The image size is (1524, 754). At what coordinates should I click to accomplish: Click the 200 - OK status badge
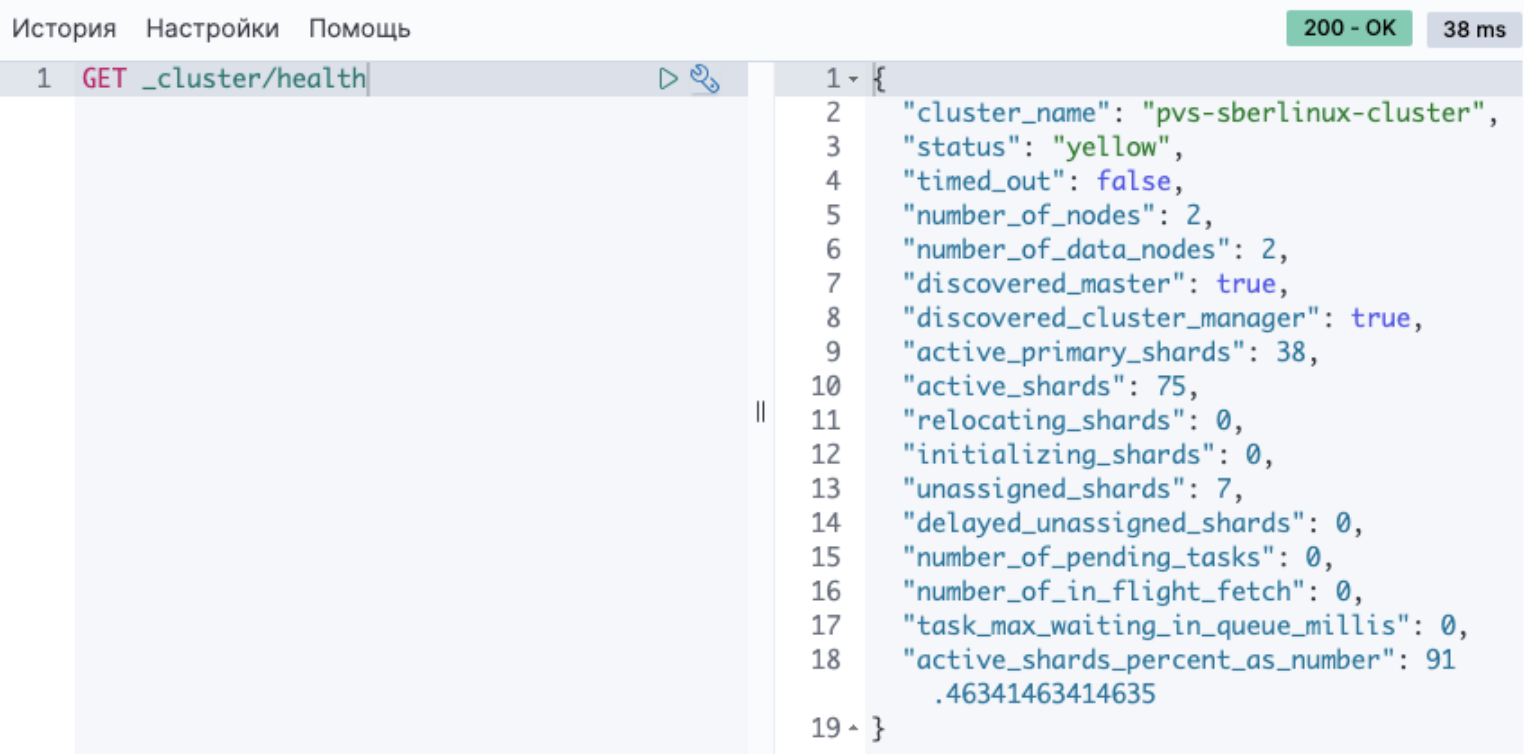tap(1348, 29)
